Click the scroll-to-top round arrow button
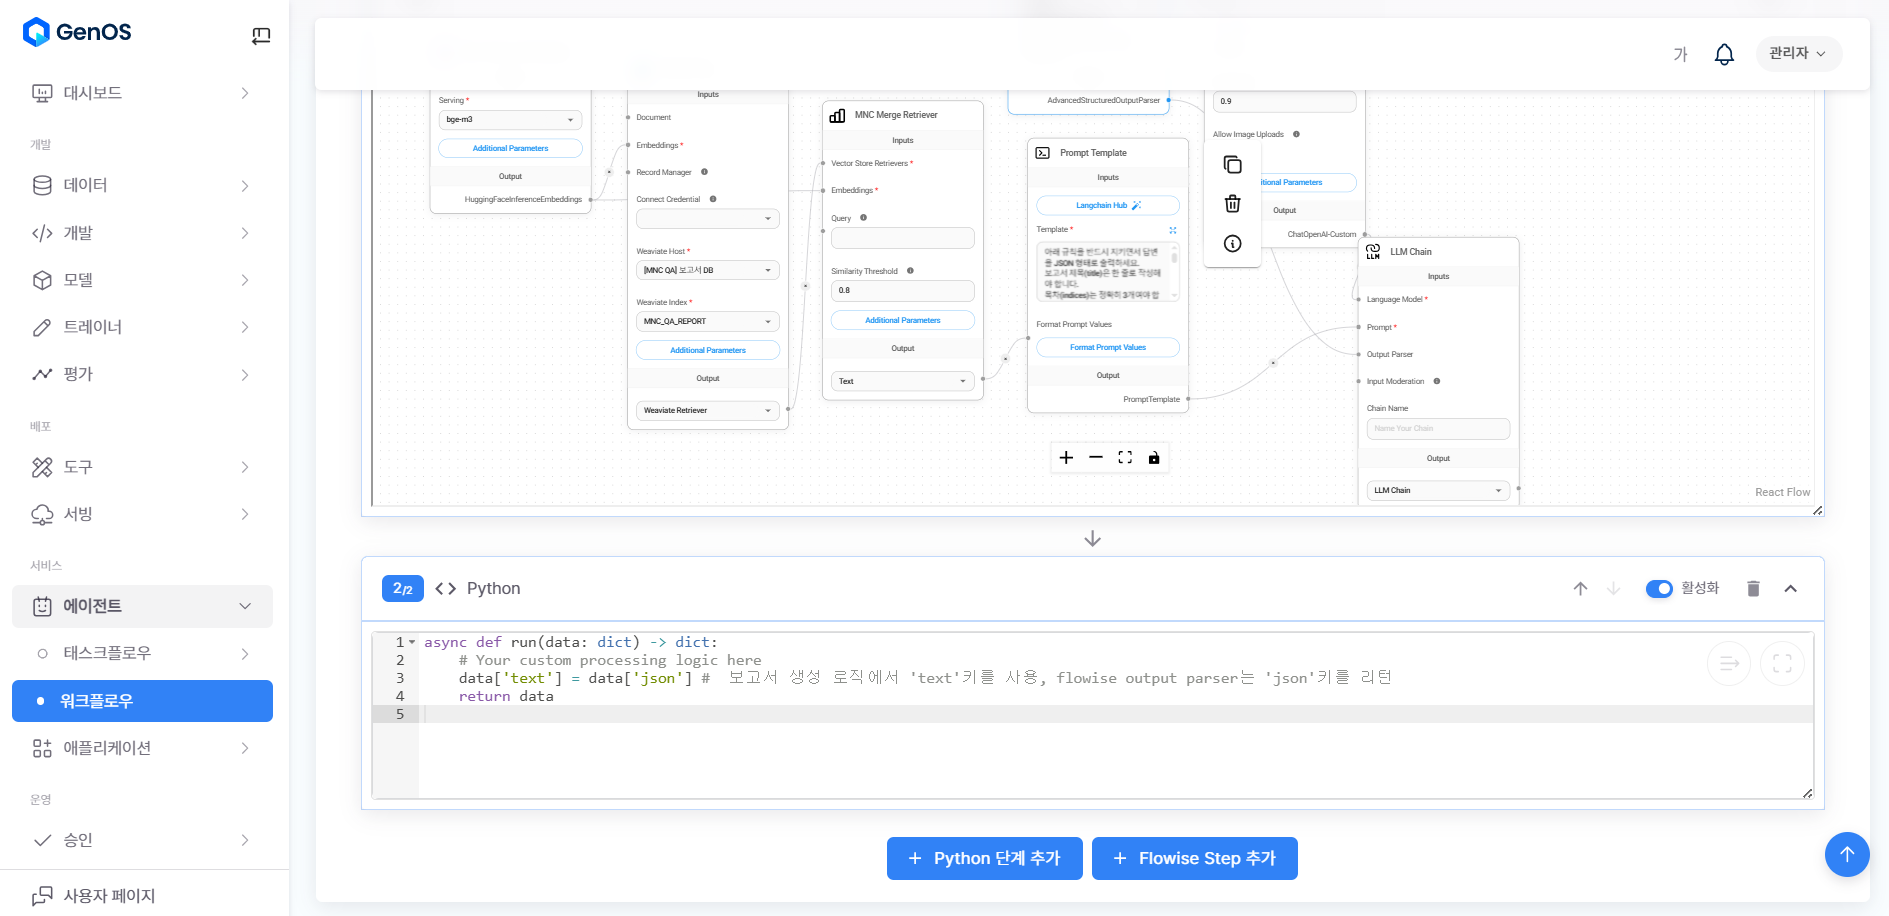 click(1846, 855)
